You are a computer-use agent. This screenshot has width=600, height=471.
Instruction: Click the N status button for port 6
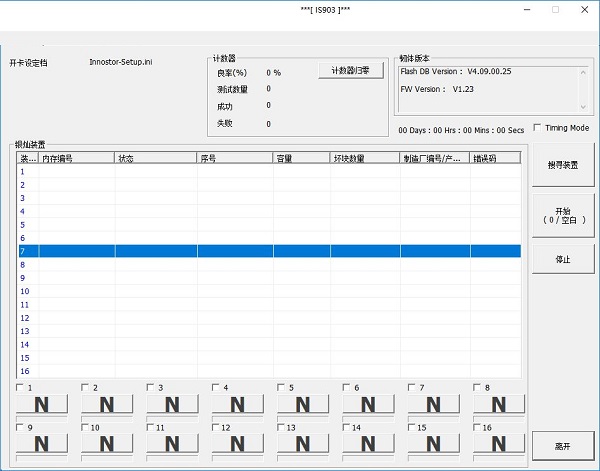(x=368, y=404)
